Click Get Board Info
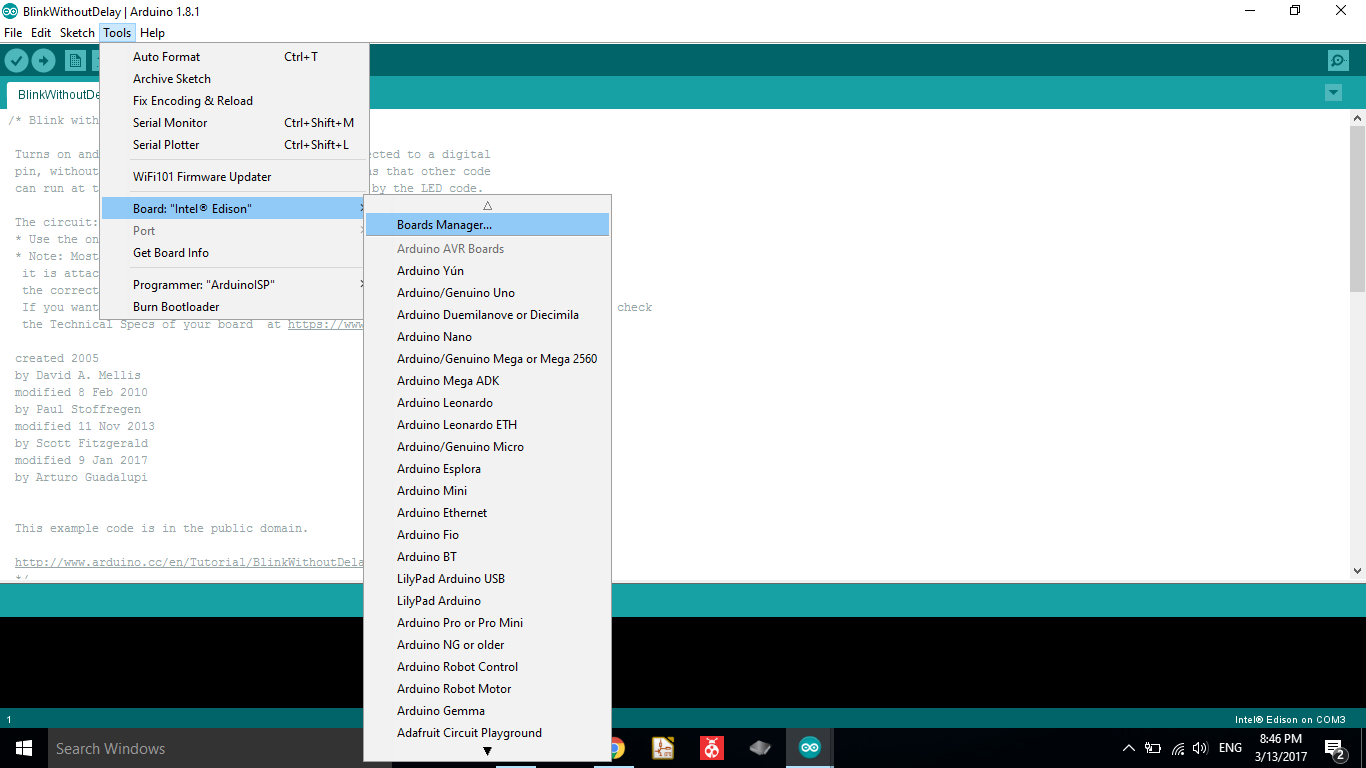 click(x=234, y=253)
